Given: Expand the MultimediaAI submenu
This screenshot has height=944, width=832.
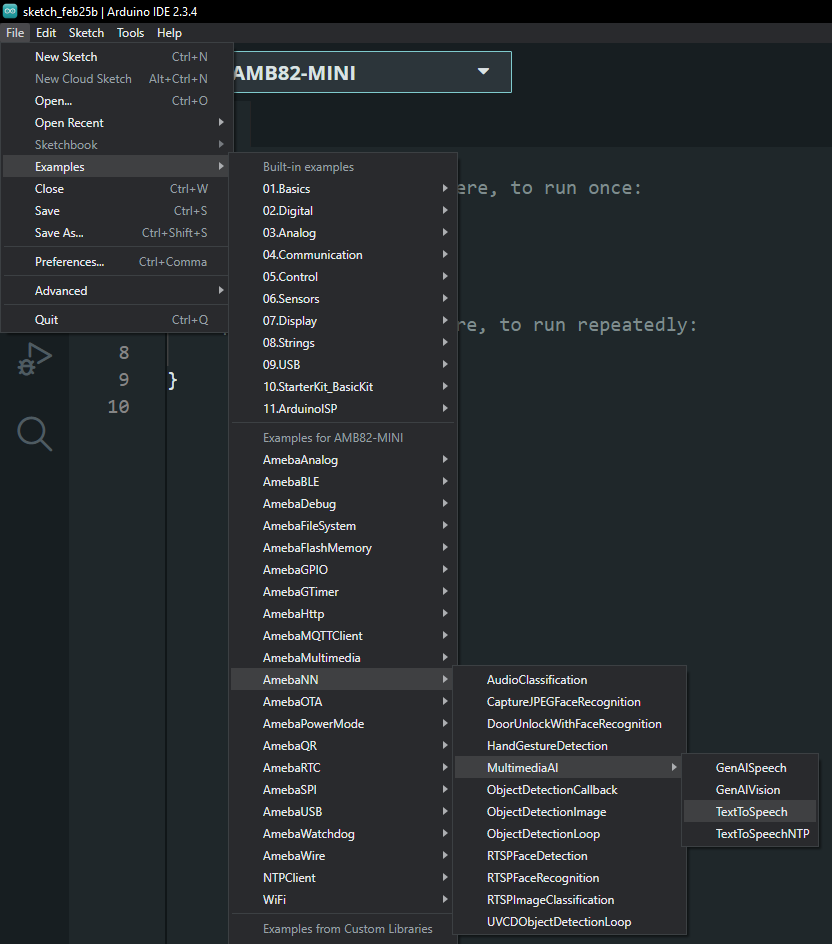Looking at the screenshot, I should [x=570, y=768].
